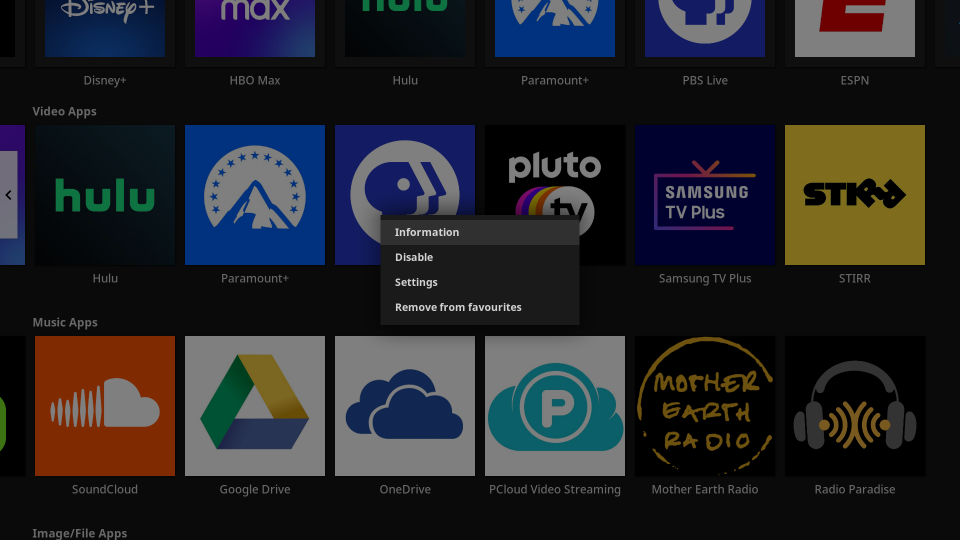The height and width of the screenshot is (540, 960).
Task: Open Information in the context menu
Action: click(479, 232)
